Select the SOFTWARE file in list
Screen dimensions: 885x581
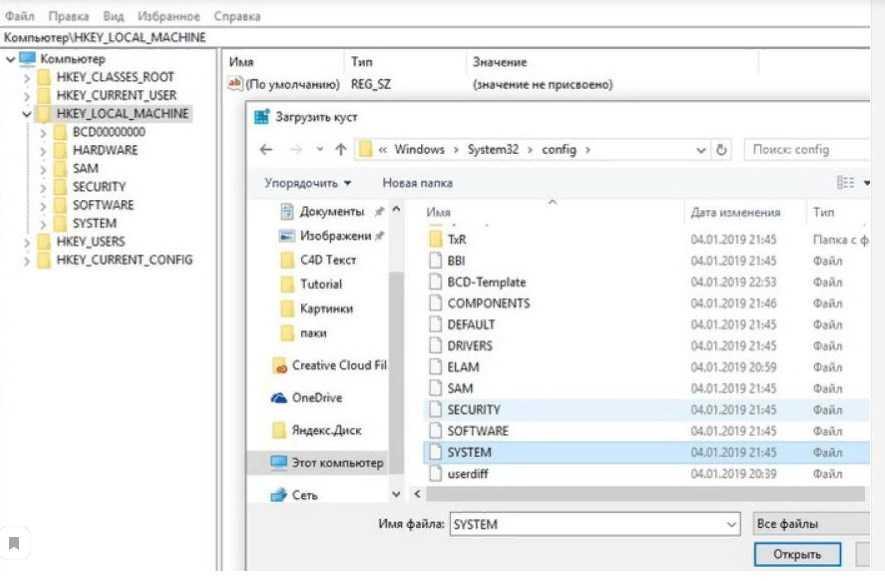[477, 431]
